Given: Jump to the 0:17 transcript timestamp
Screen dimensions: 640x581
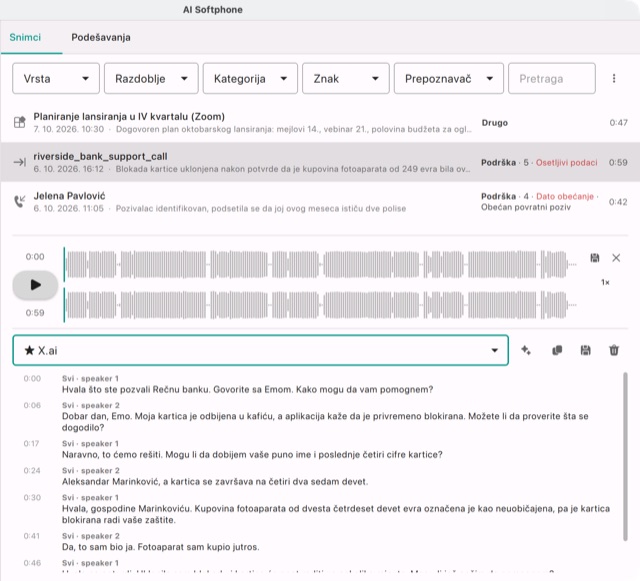Looking at the screenshot, I should click(x=31, y=444).
